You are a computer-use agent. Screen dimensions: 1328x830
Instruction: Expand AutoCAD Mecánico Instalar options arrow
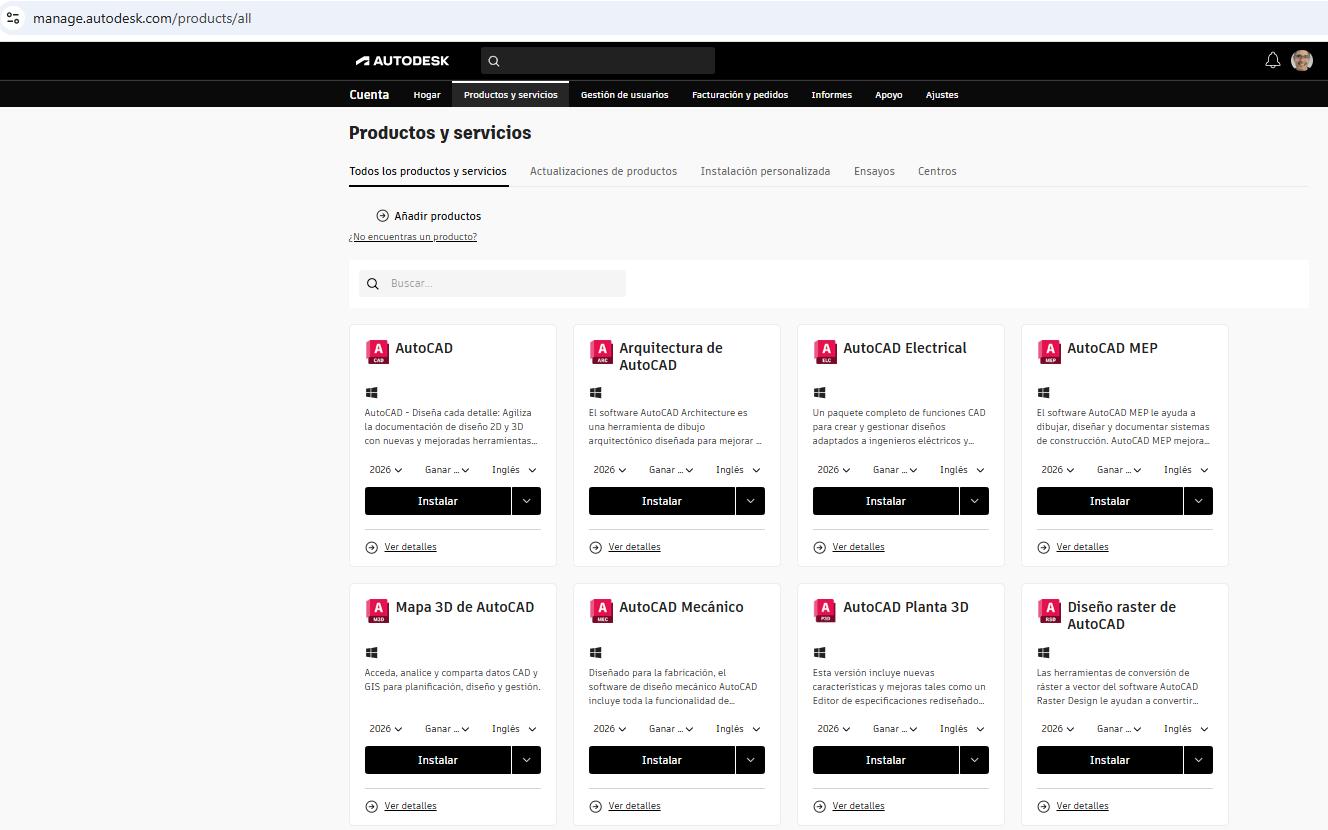click(750, 760)
